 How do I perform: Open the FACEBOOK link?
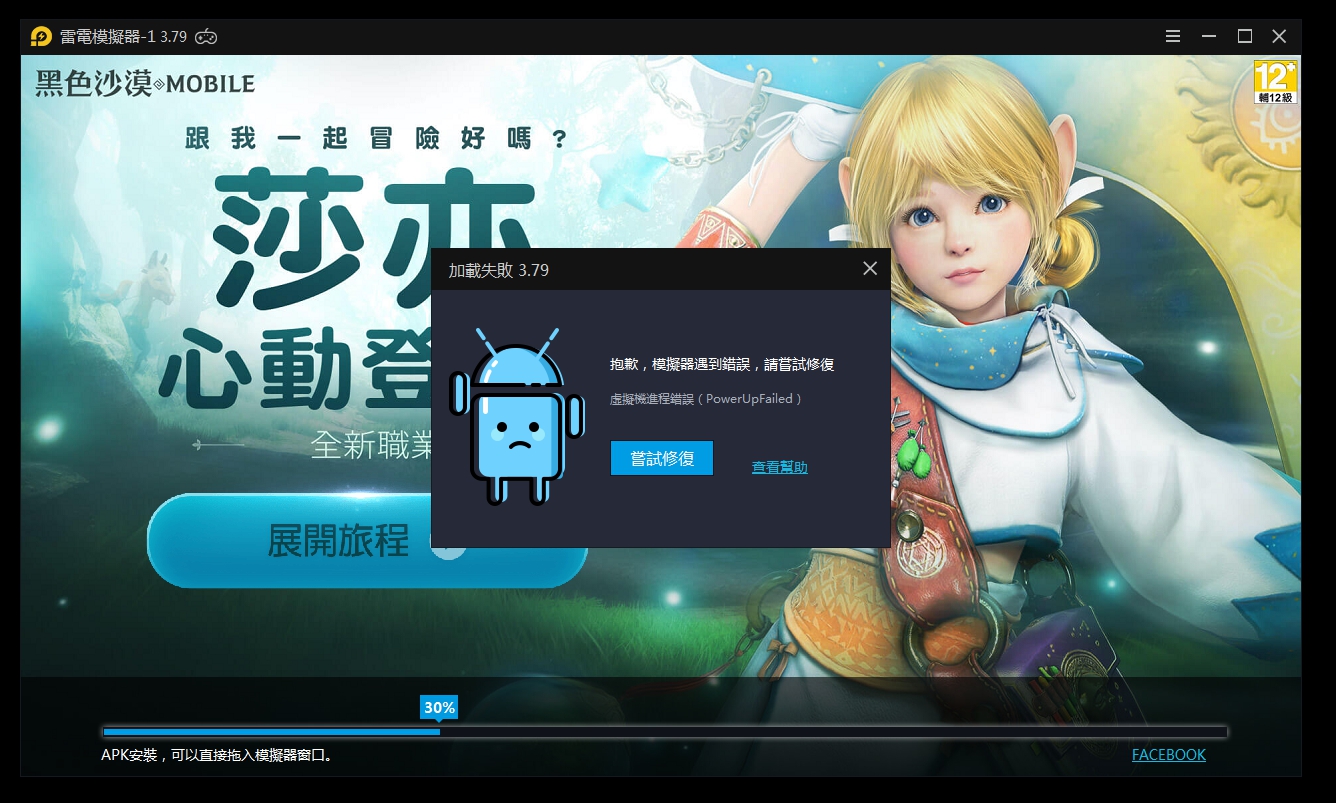(1168, 755)
